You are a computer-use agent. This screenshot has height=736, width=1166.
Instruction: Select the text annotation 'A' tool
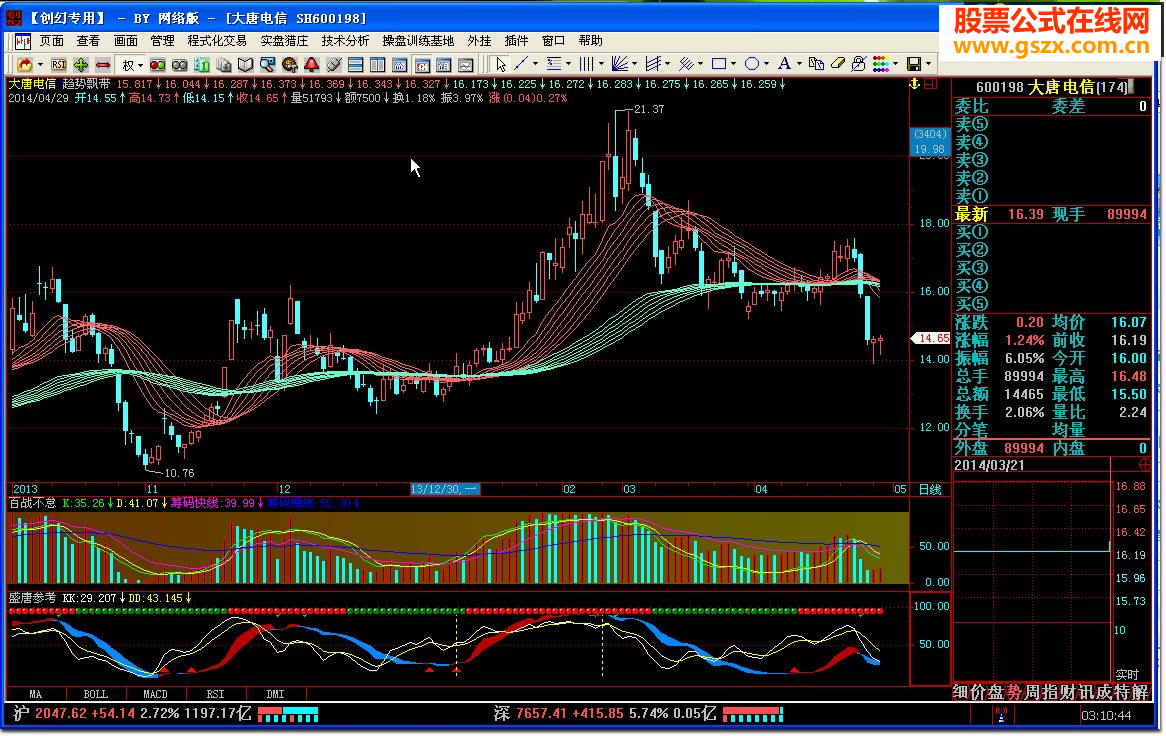(x=784, y=64)
